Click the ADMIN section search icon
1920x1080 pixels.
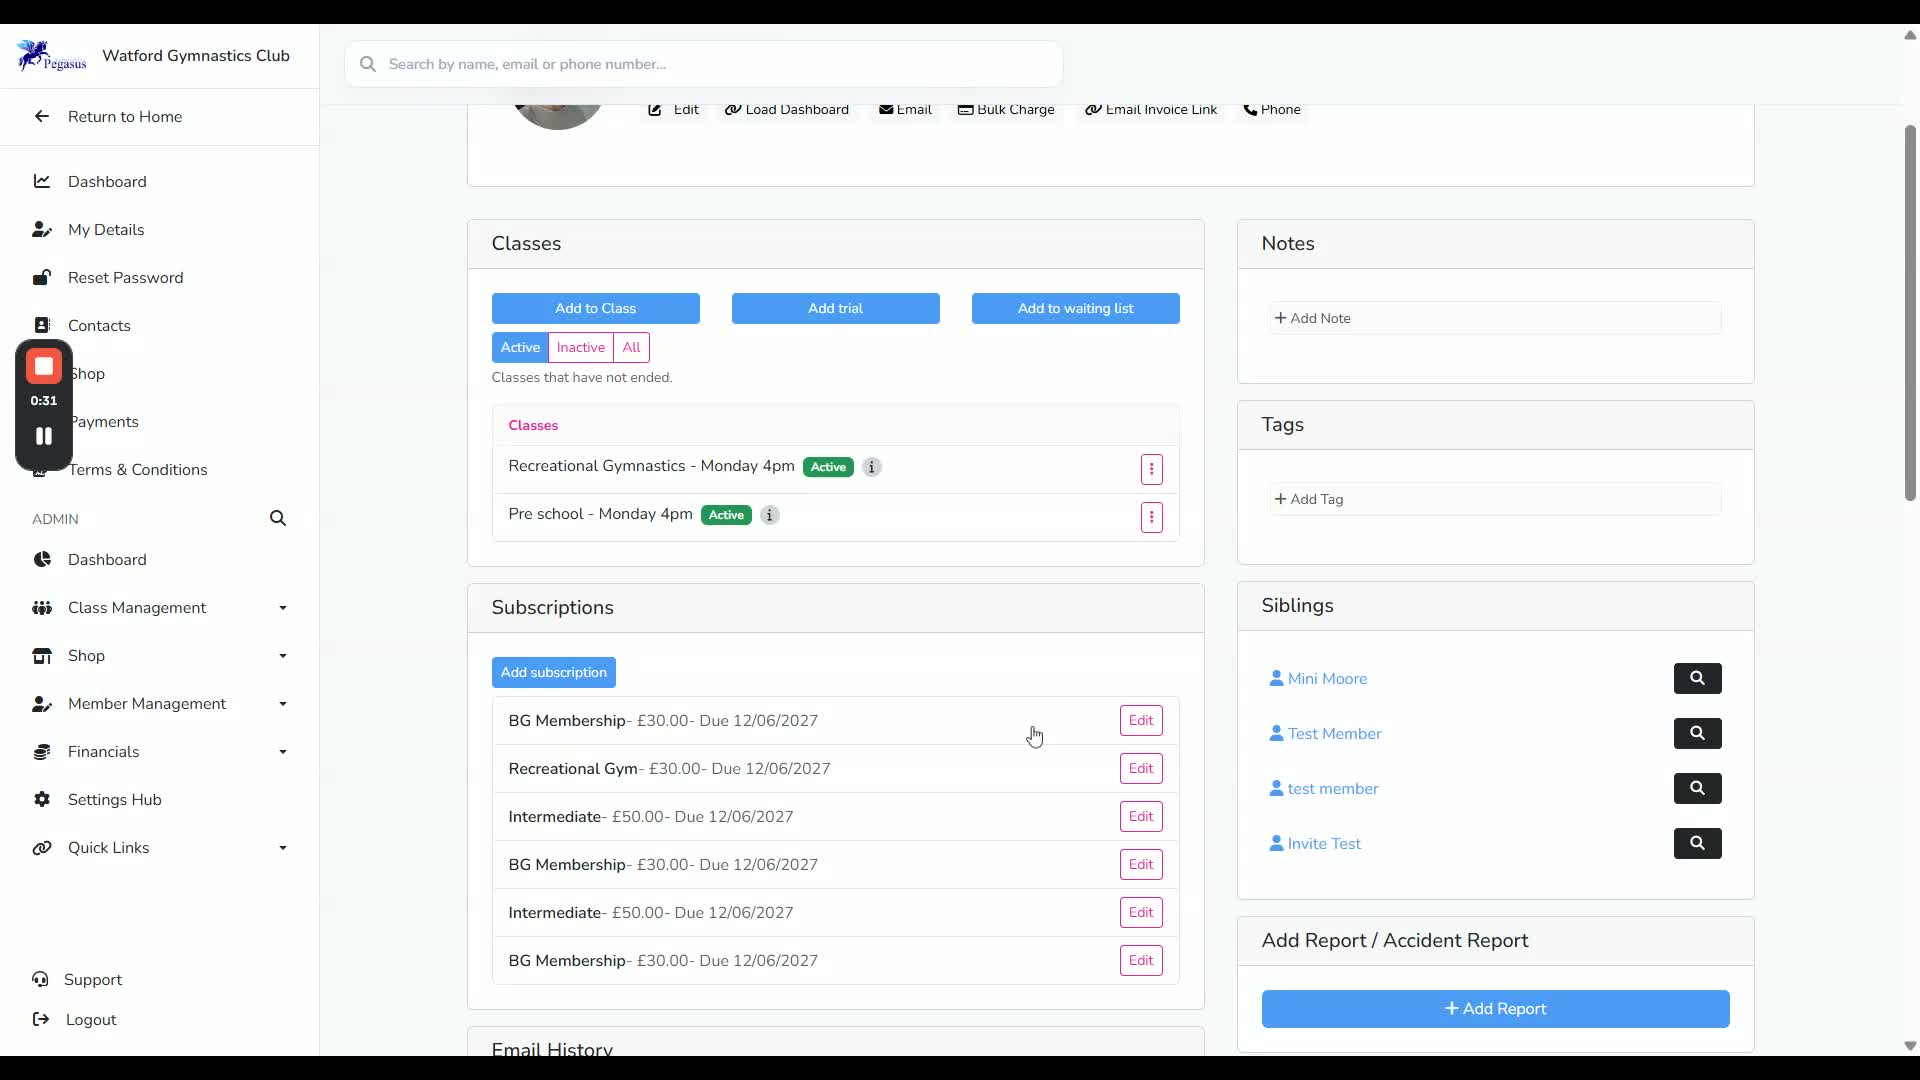tap(278, 518)
